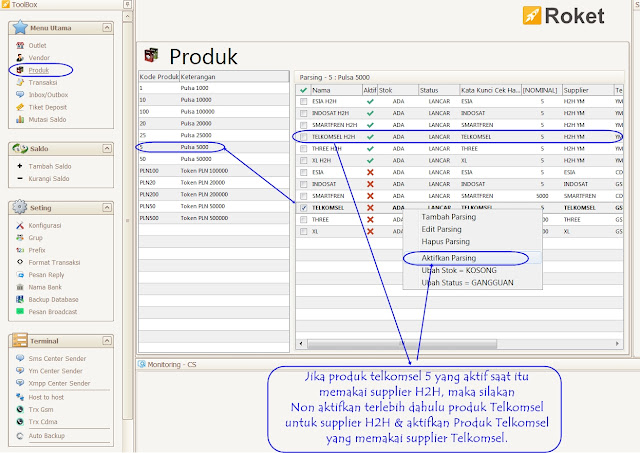This screenshot has height=453, width=640.
Task: Tick the TELKOMSEL H2H row checkbox
Action: click(x=303, y=137)
